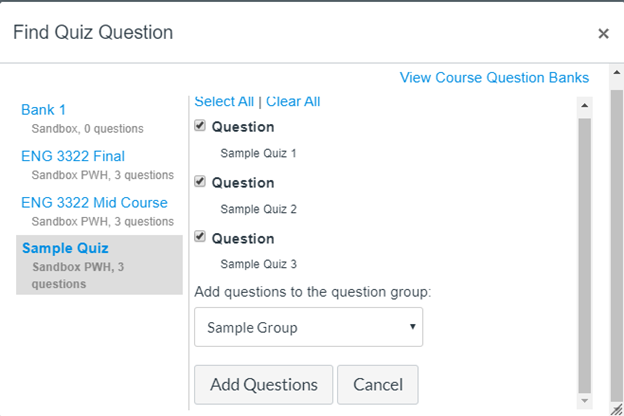Click the dialog resize handle corner
Image resolution: width=624 pixels, height=416 pixels.
point(617,409)
